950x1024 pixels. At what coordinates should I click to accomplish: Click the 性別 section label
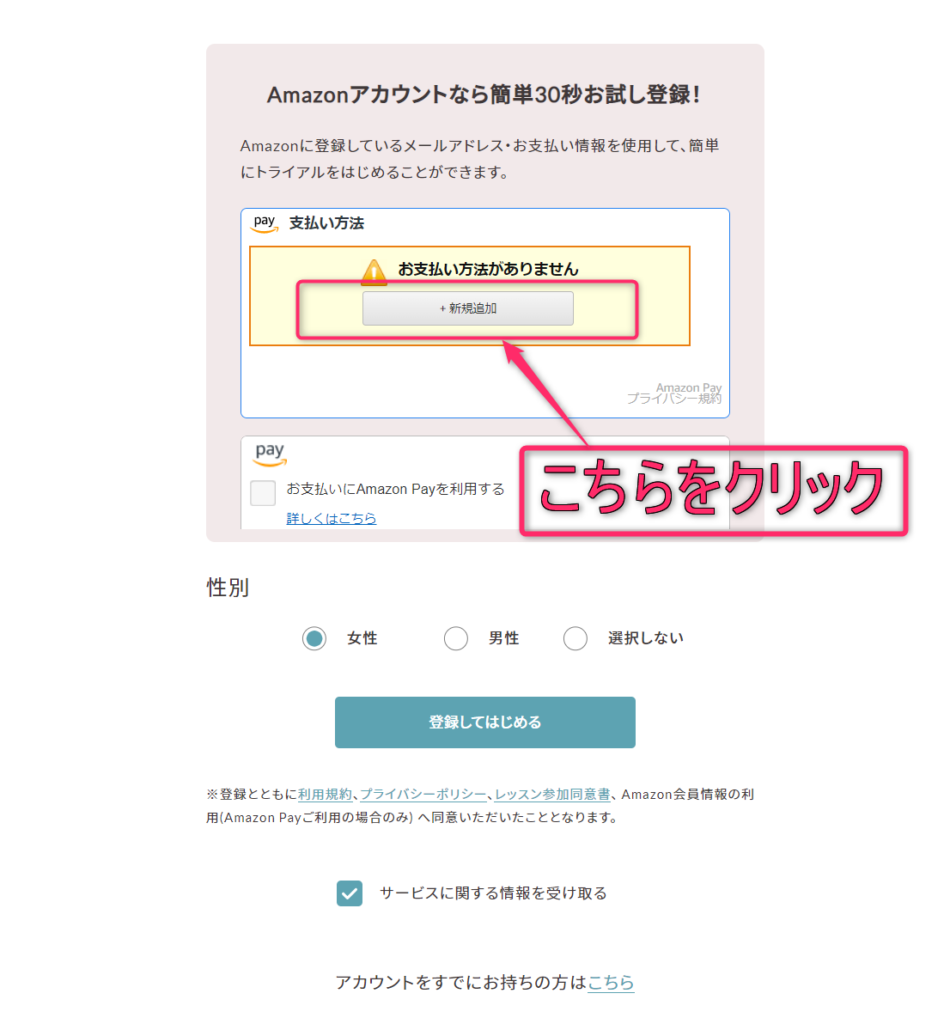click(228, 588)
